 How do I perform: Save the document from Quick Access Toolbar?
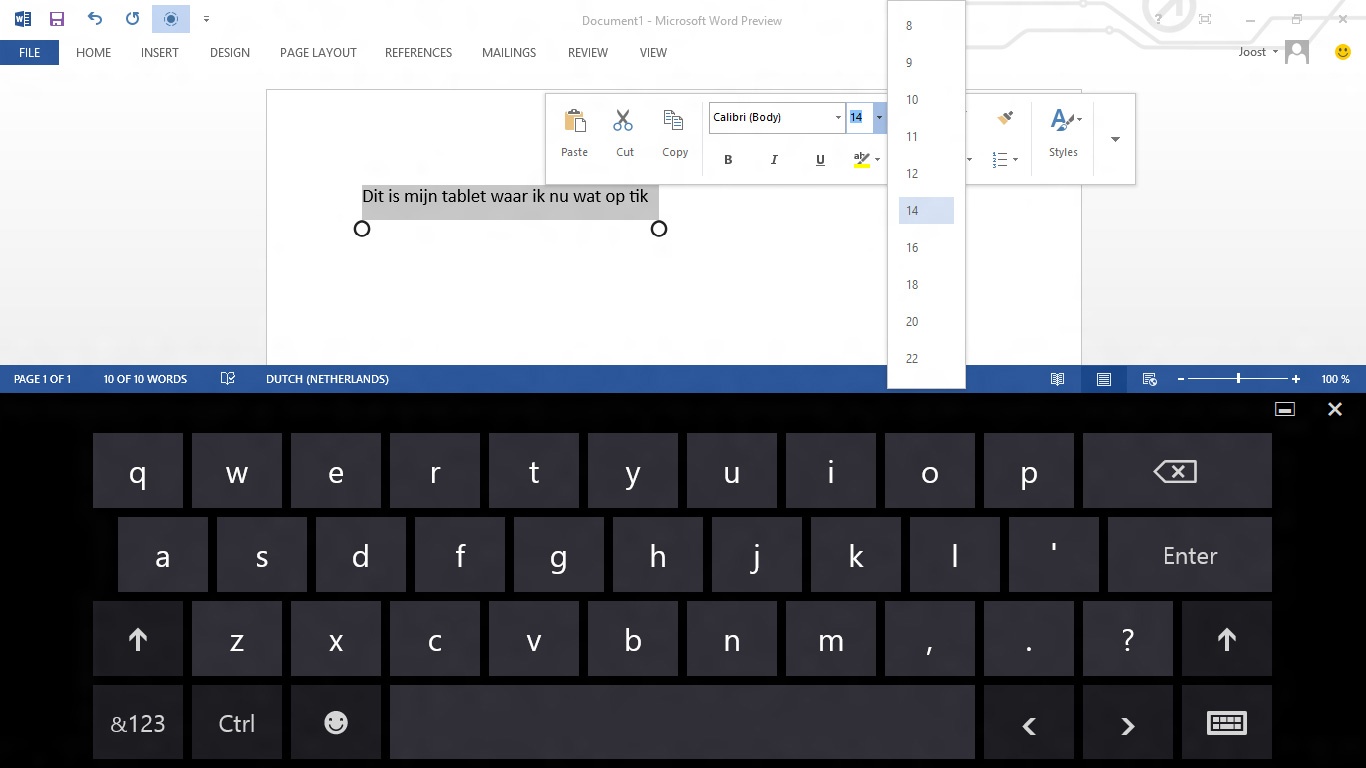57,19
